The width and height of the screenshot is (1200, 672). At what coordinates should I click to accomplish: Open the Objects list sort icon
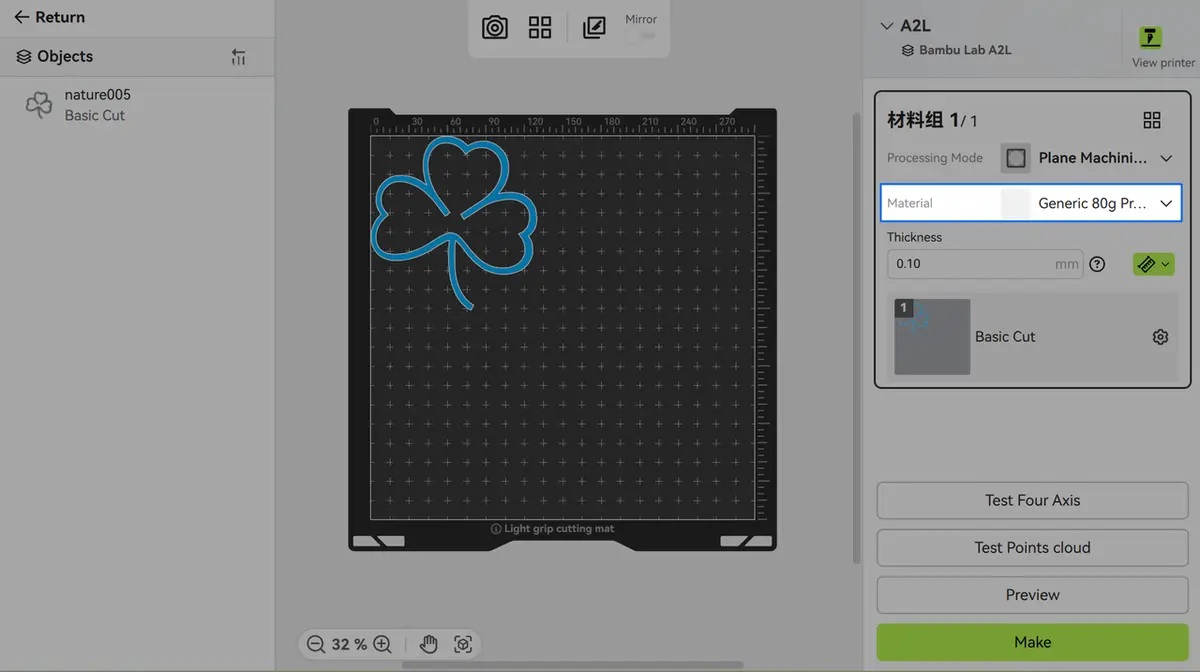[x=238, y=57]
